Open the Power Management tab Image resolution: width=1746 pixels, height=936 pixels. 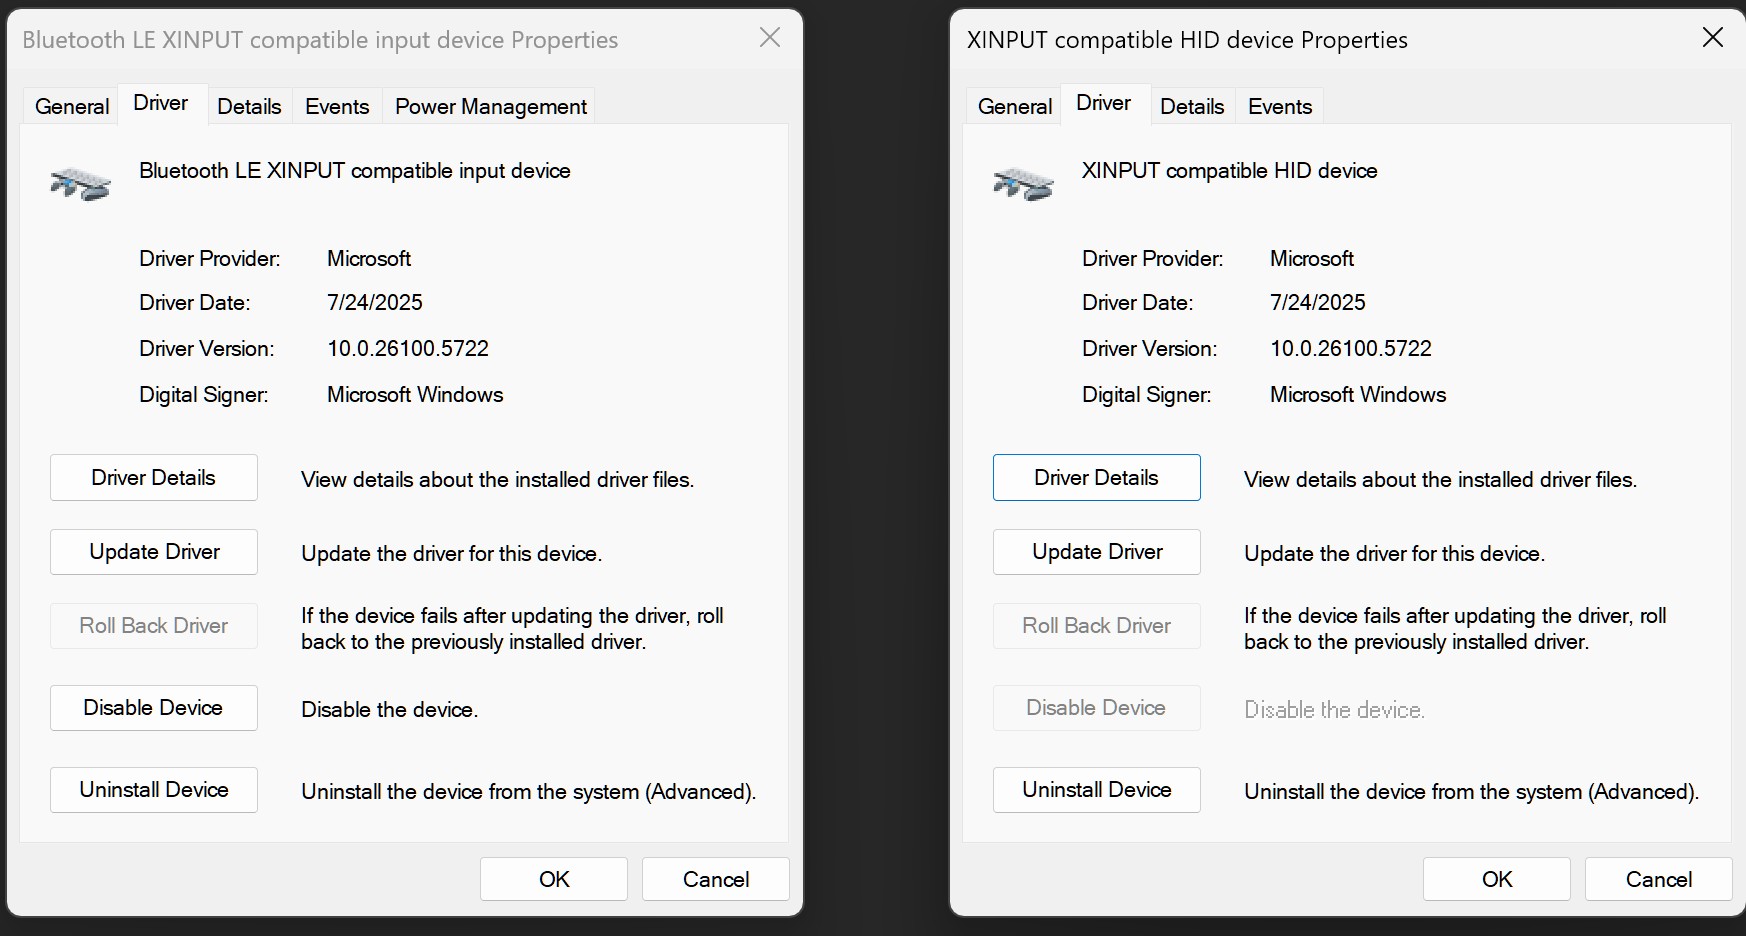click(x=491, y=106)
